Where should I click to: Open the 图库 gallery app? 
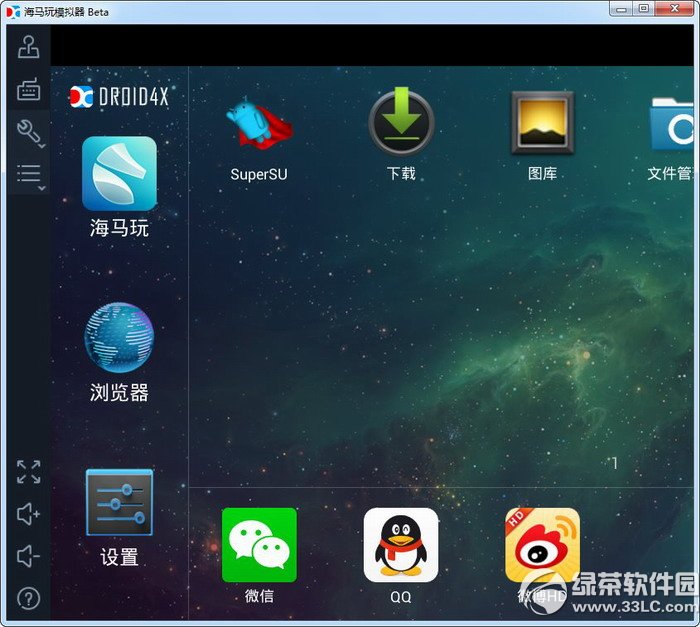(x=542, y=122)
